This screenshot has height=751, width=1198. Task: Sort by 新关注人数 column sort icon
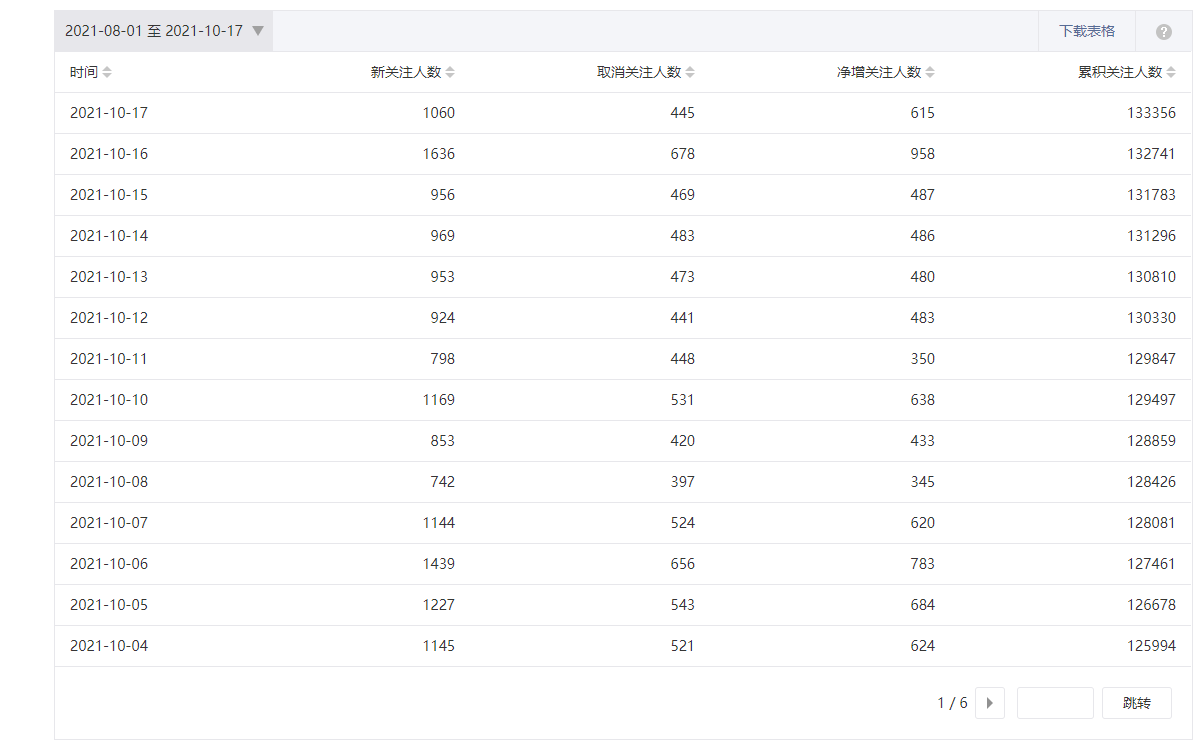coord(450,72)
